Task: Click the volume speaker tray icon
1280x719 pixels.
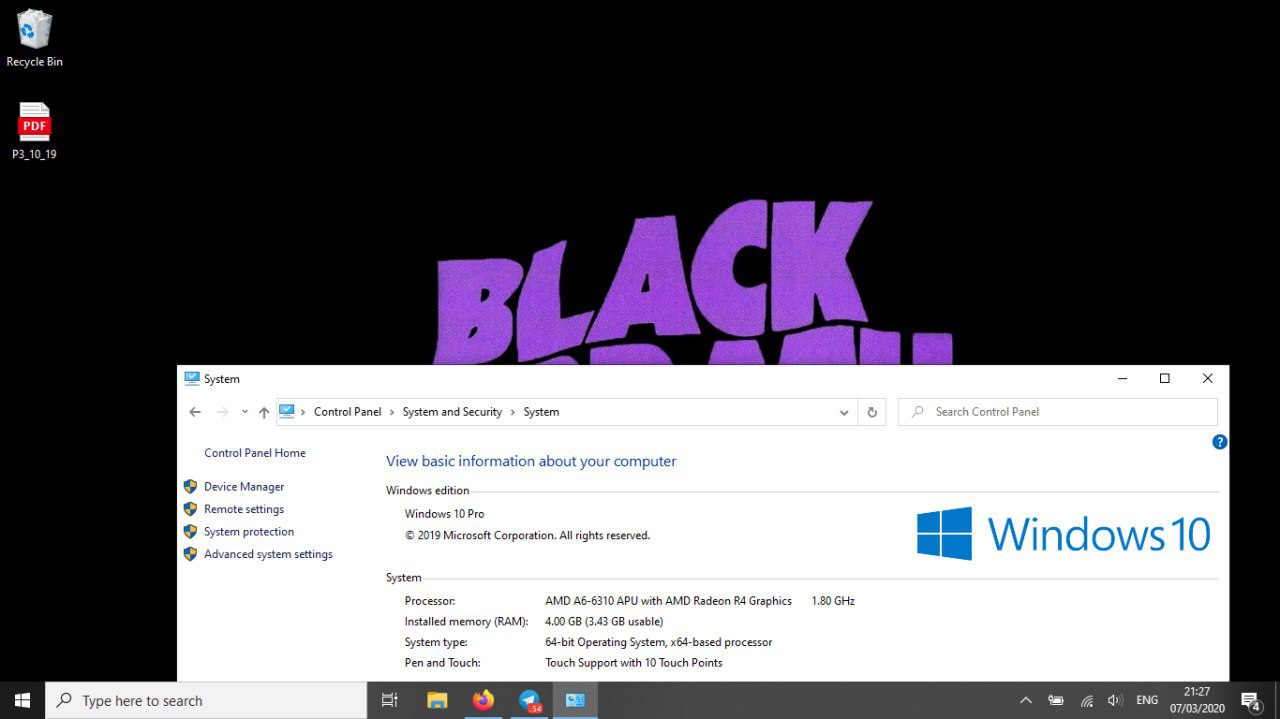Action: (x=1115, y=700)
